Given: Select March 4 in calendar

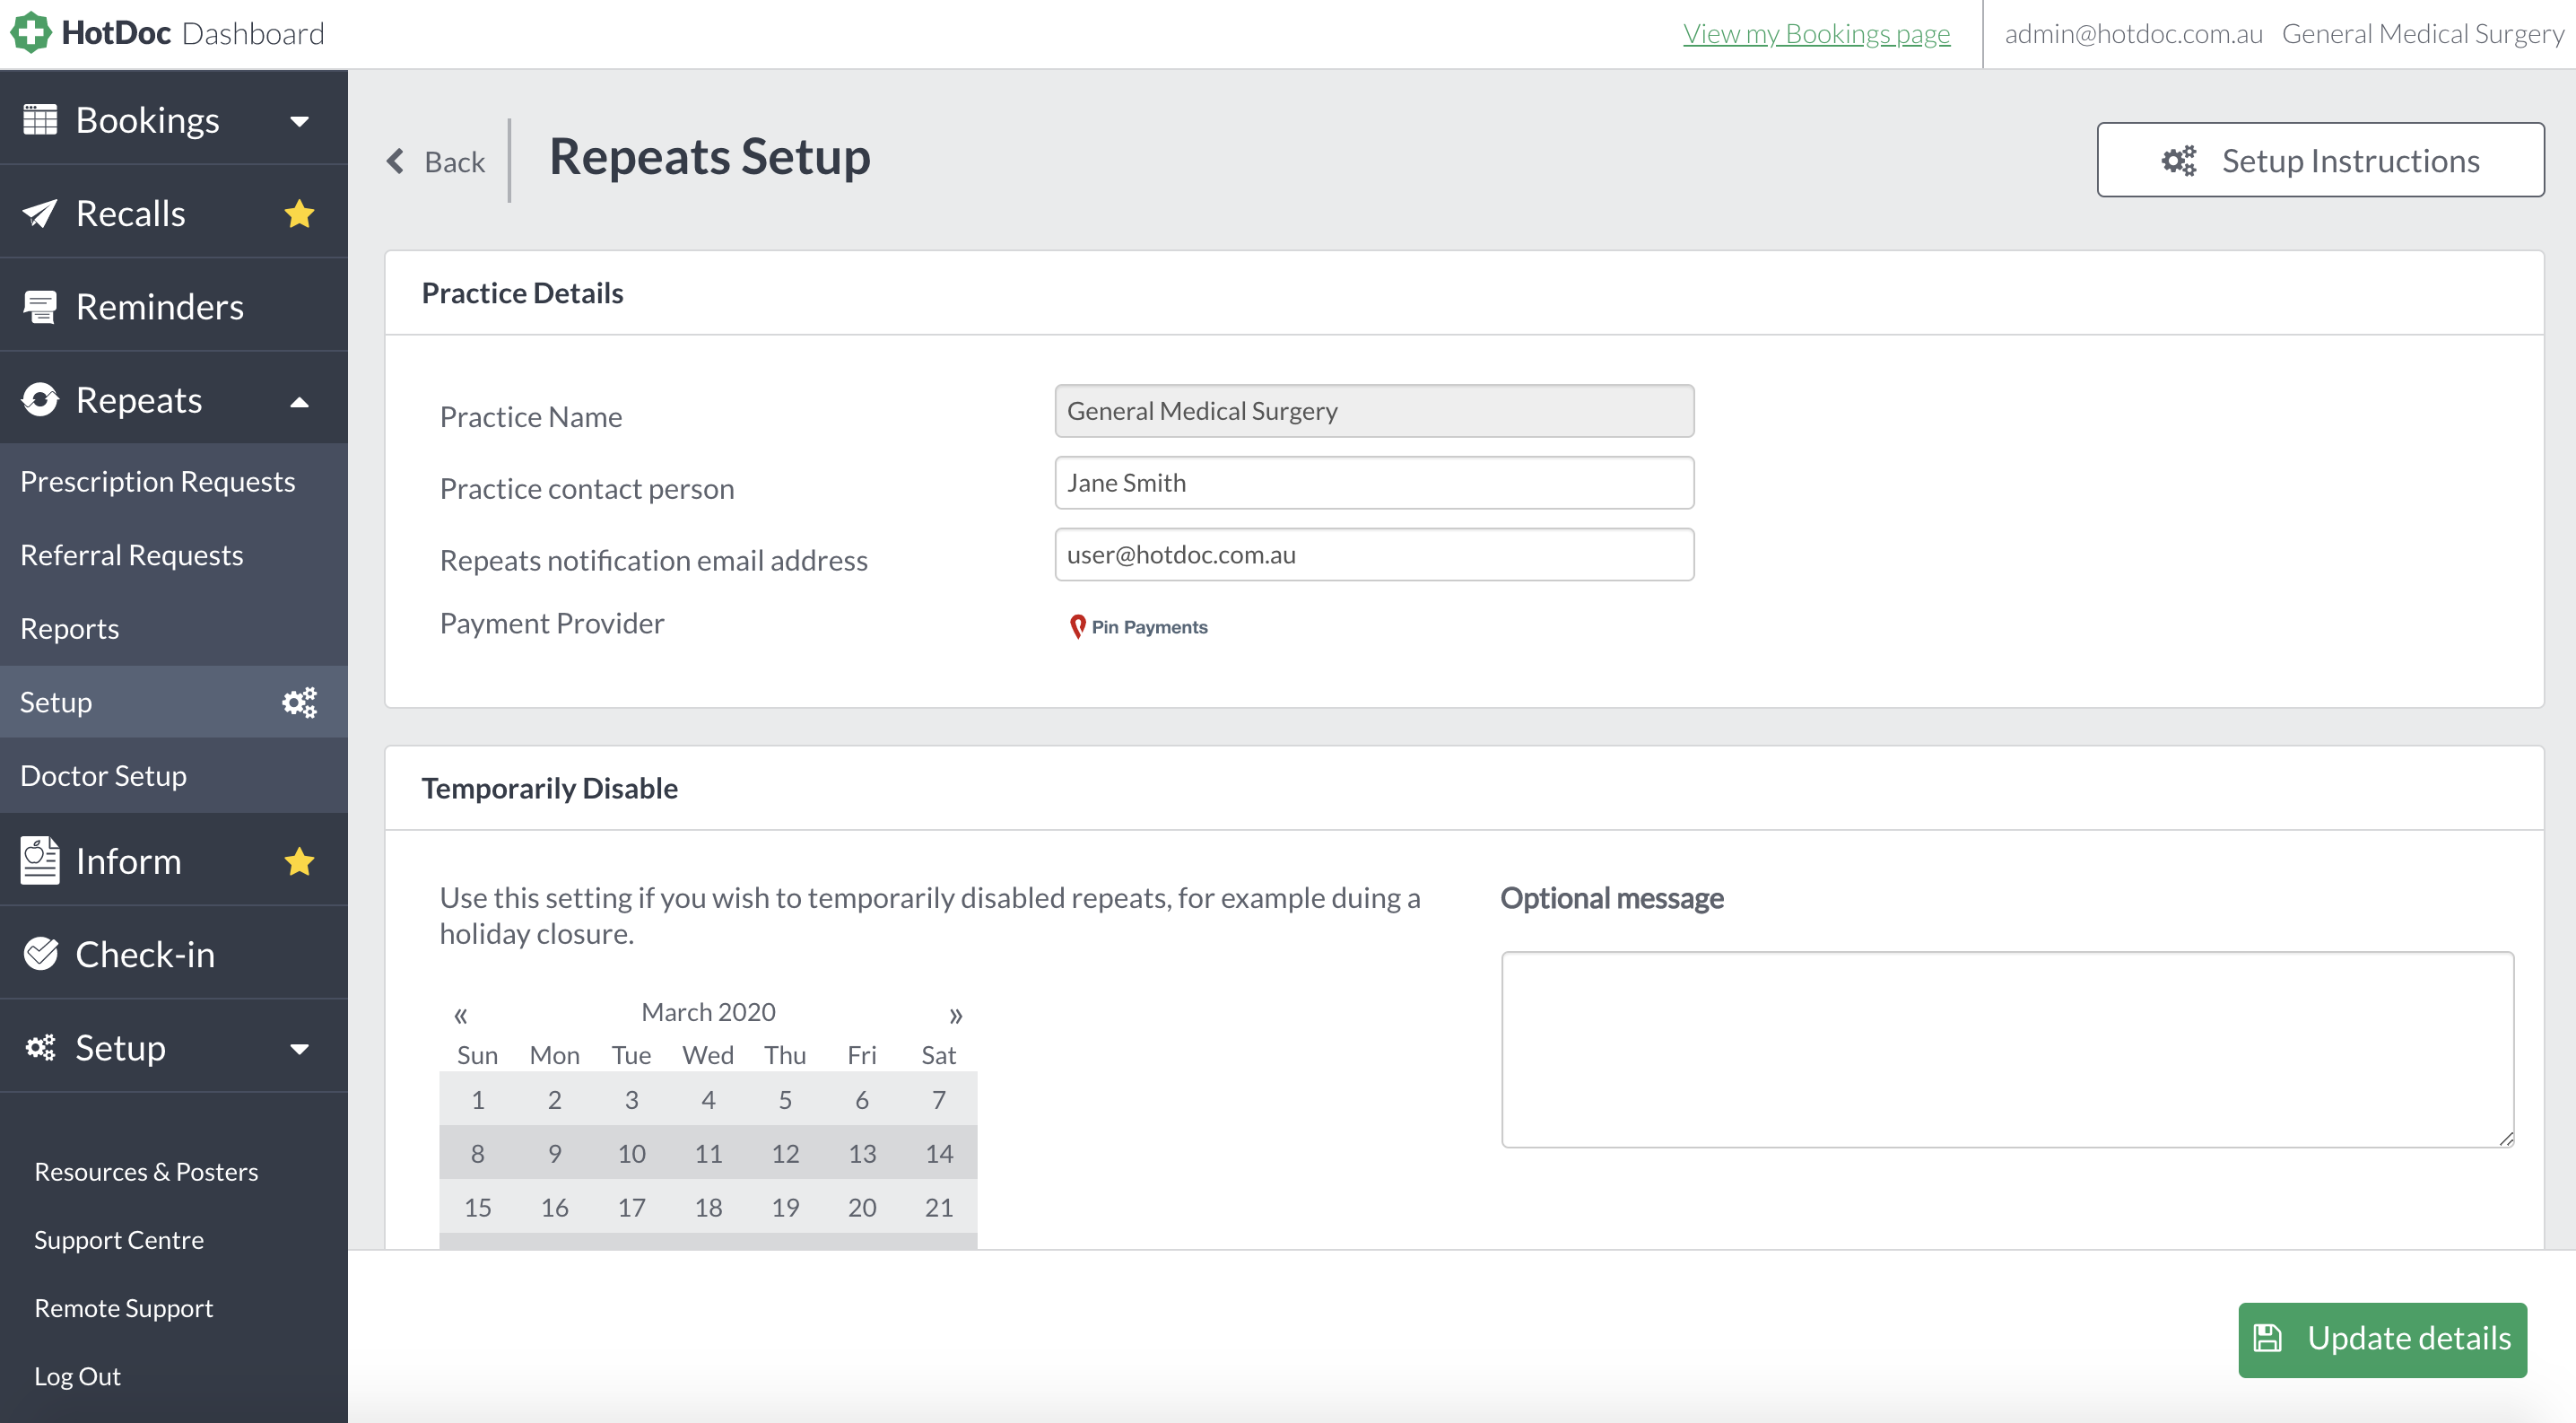Looking at the screenshot, I should coord(708,1099).
